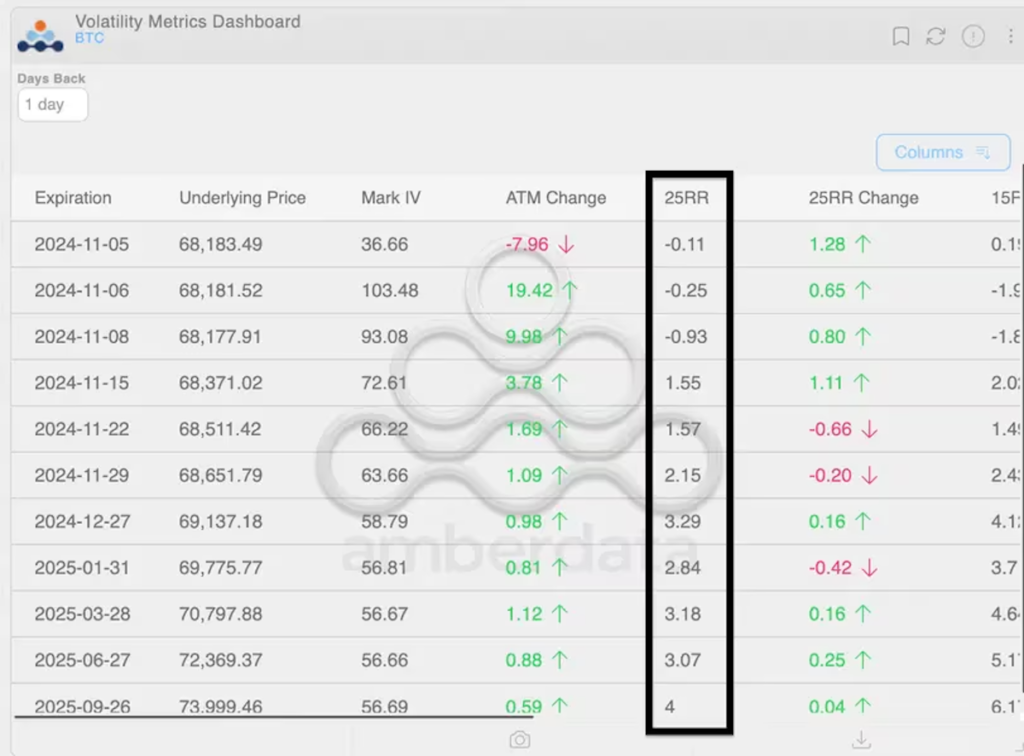Select the 2024-11-15 expiration cell

tap(82, 383)
